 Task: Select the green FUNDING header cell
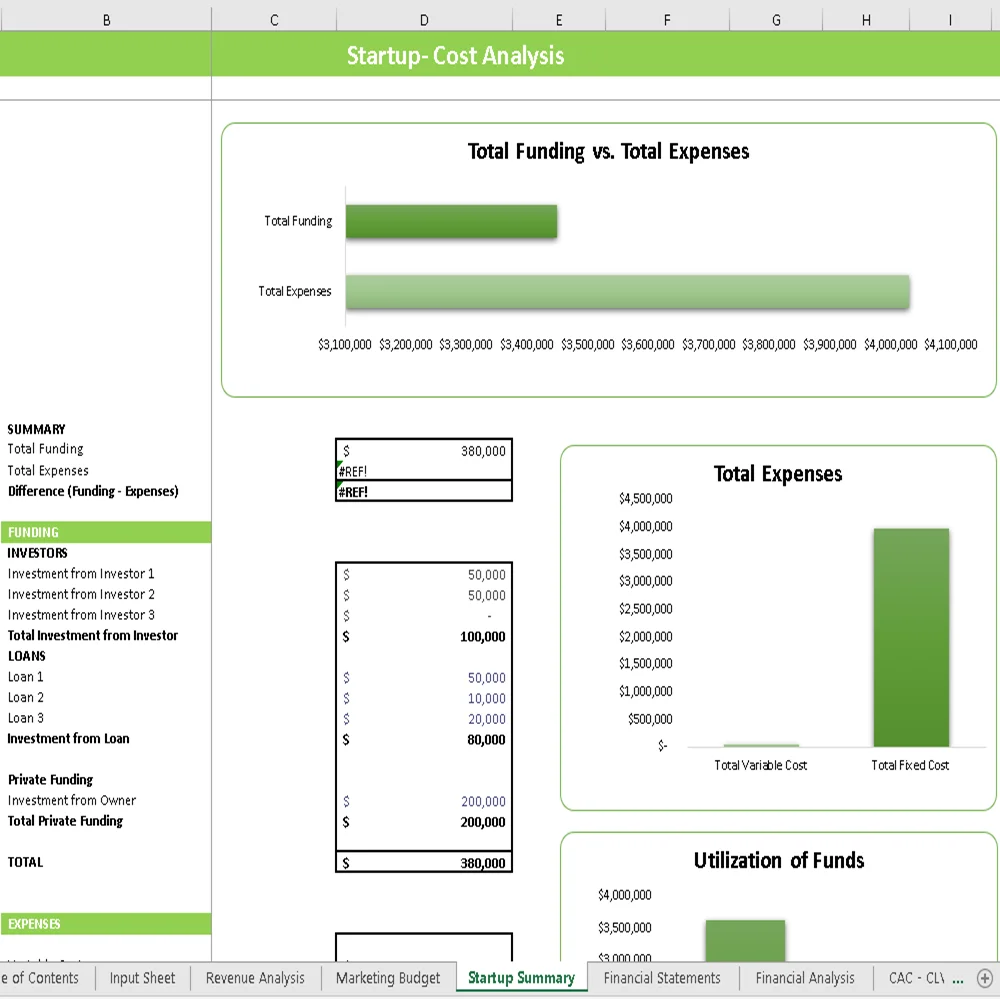coord(106,532)
